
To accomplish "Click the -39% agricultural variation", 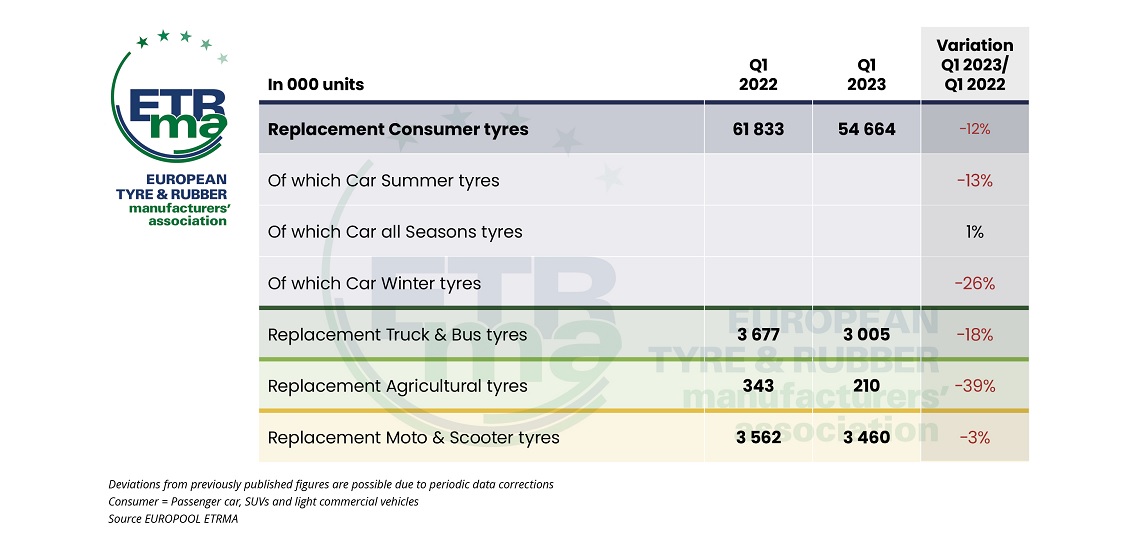I will click(974, 386).
